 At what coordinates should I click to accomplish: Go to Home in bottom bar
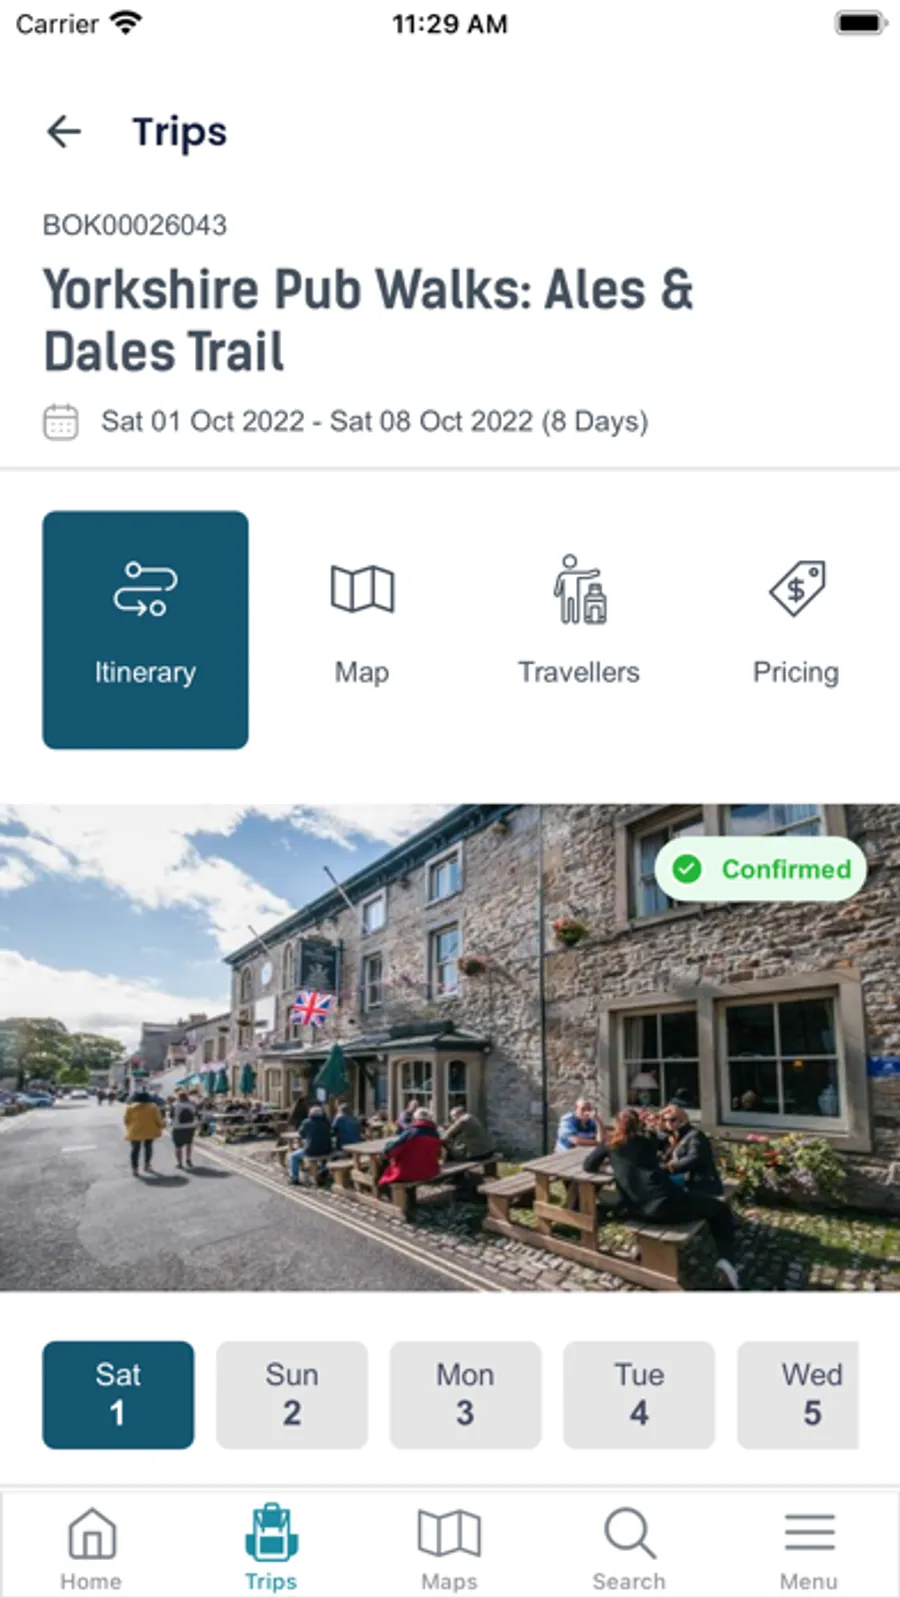tap(91, 1548)
